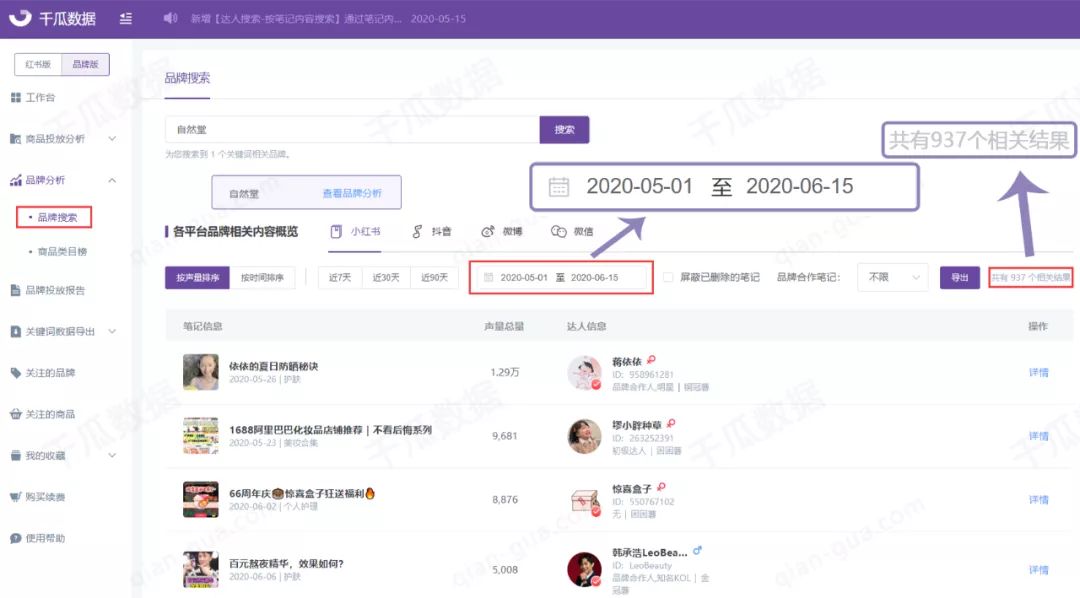Click the calendar icon in date range filter
This screenshot has width=1080, height=598.
coord(487,277)
